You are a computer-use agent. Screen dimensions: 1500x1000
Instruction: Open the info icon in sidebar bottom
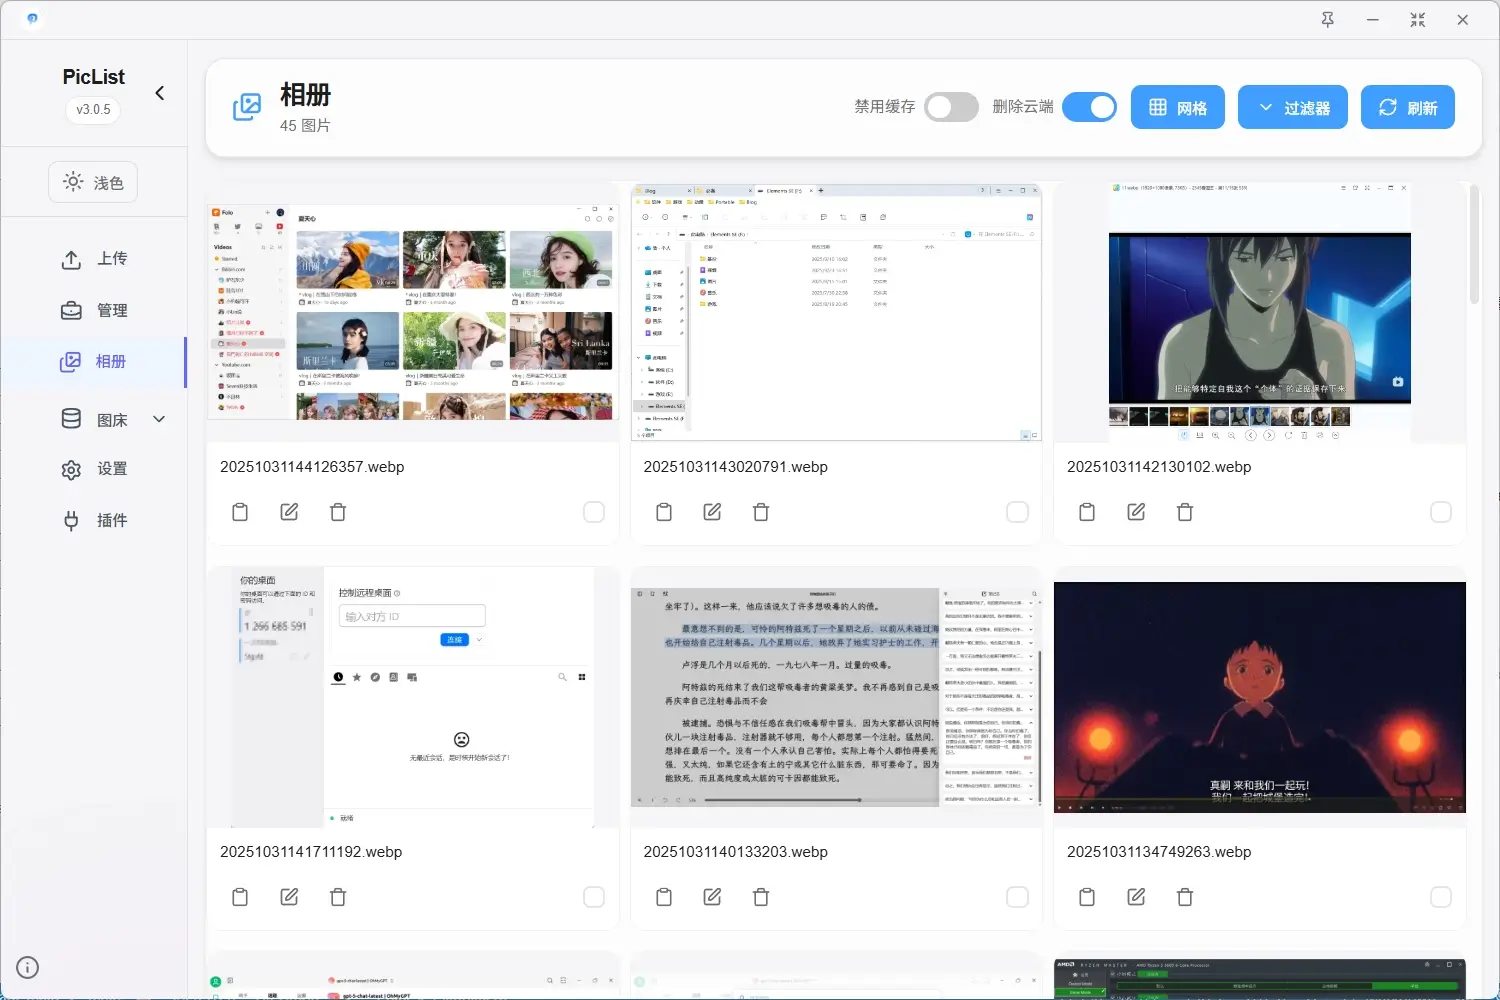[x=28, y=967]
